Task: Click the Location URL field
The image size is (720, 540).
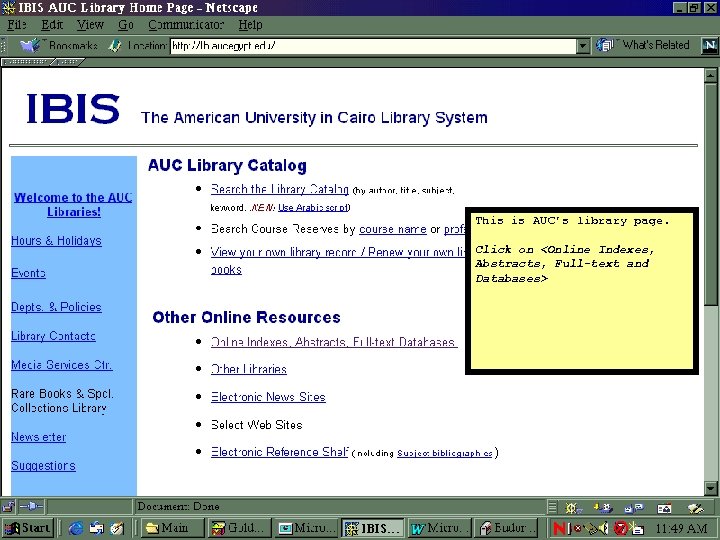Action: (x=373, y=46)
